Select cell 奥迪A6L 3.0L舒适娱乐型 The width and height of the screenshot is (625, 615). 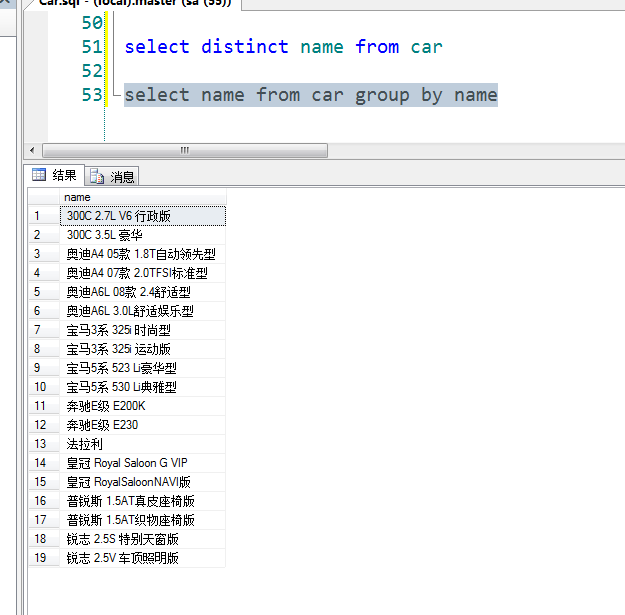coord(143,311)
